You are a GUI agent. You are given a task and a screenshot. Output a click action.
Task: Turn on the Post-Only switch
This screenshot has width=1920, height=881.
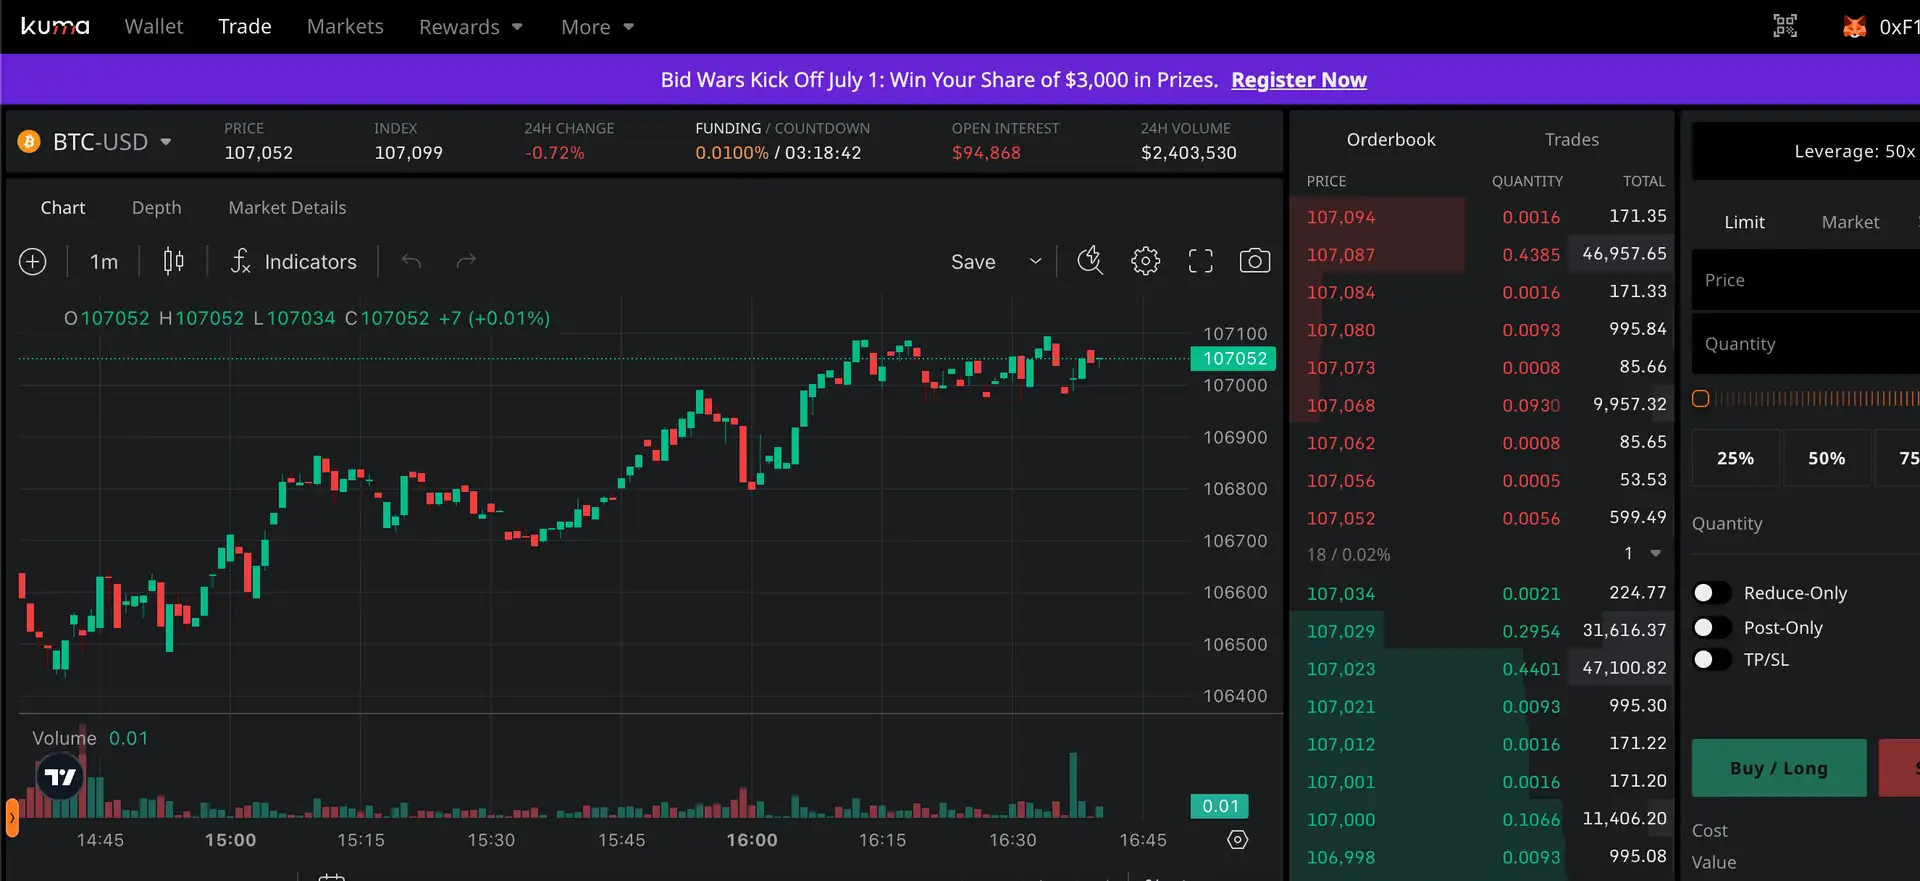tap(1711, 628)
